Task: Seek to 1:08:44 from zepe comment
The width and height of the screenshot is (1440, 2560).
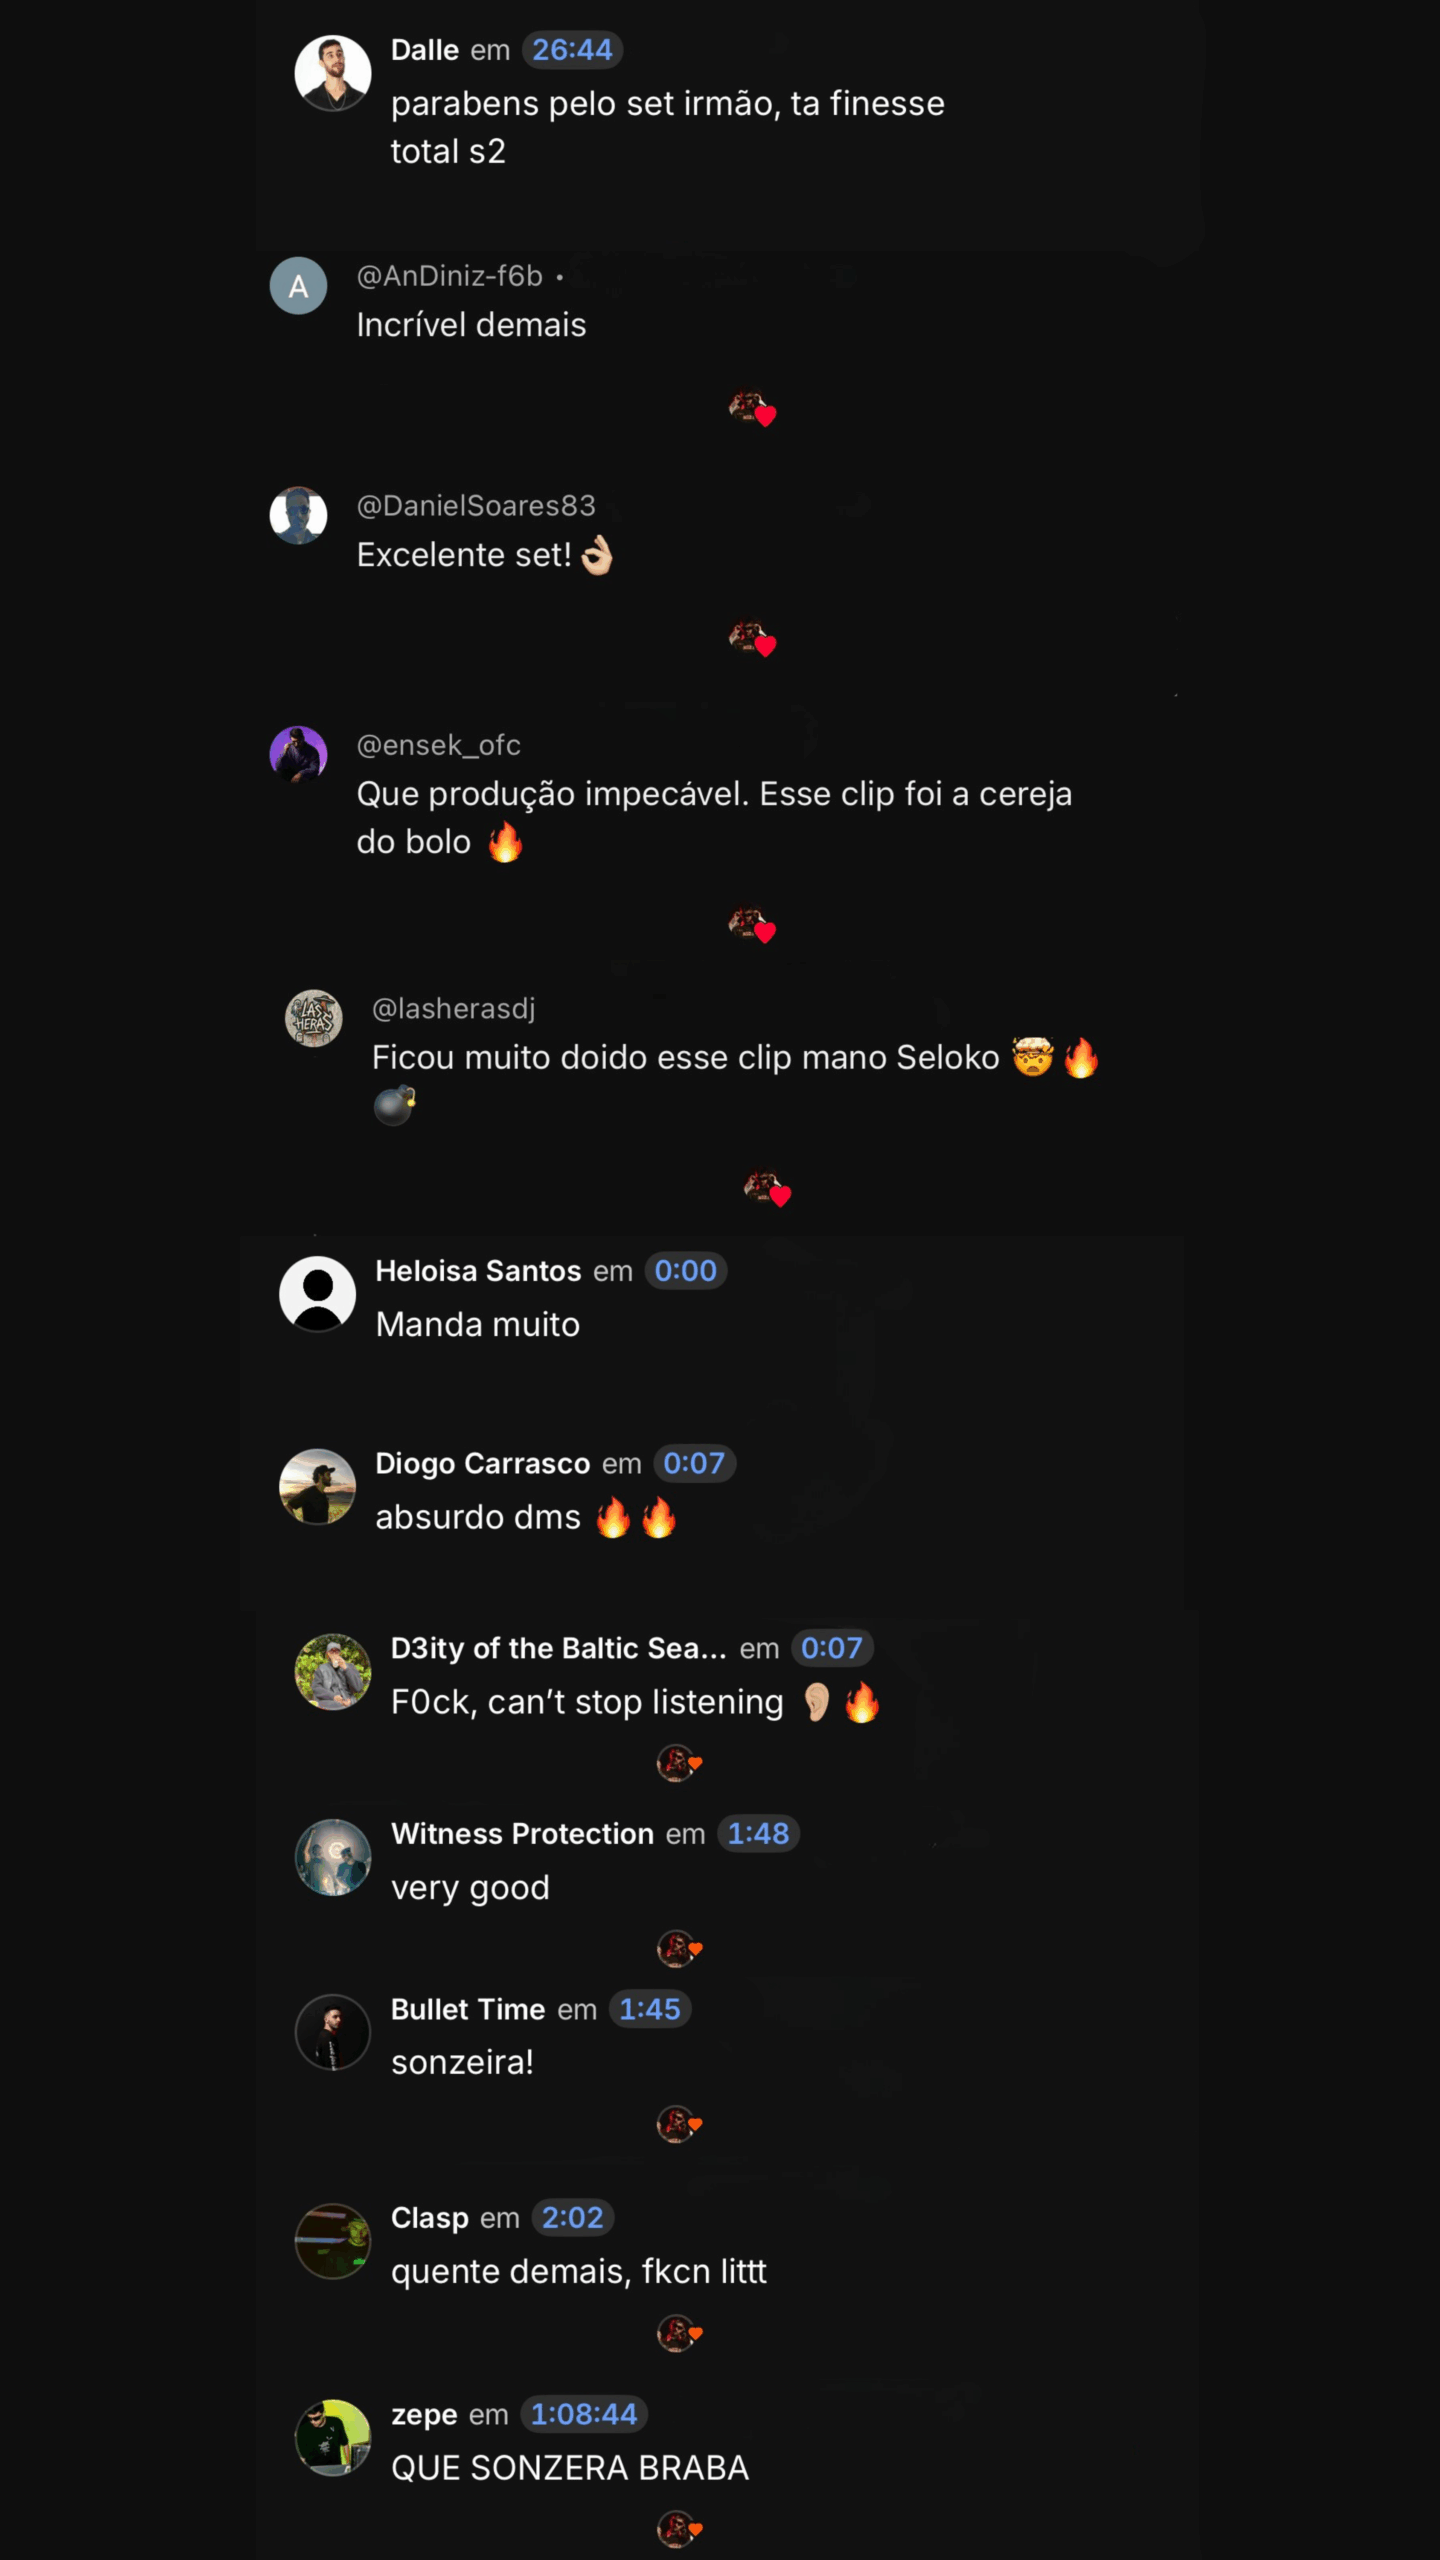Action: (x=584, y=2414)
